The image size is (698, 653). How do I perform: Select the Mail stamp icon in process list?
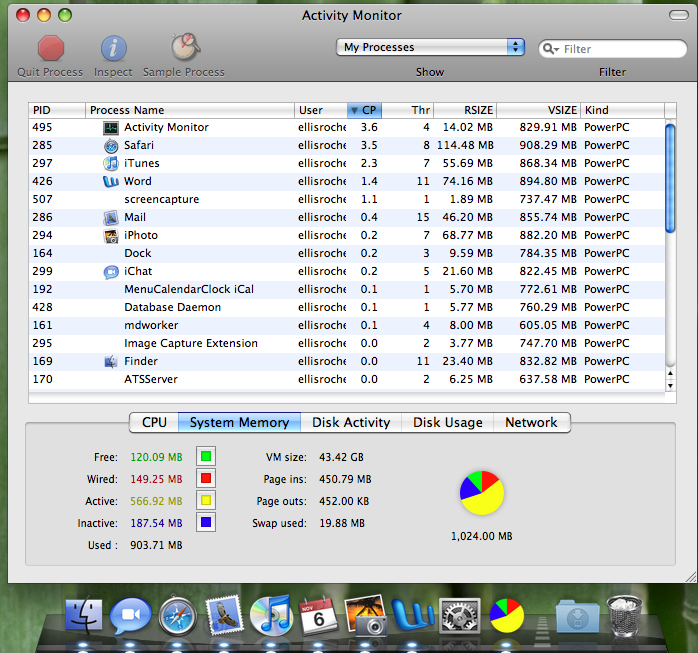click(111, 218)
